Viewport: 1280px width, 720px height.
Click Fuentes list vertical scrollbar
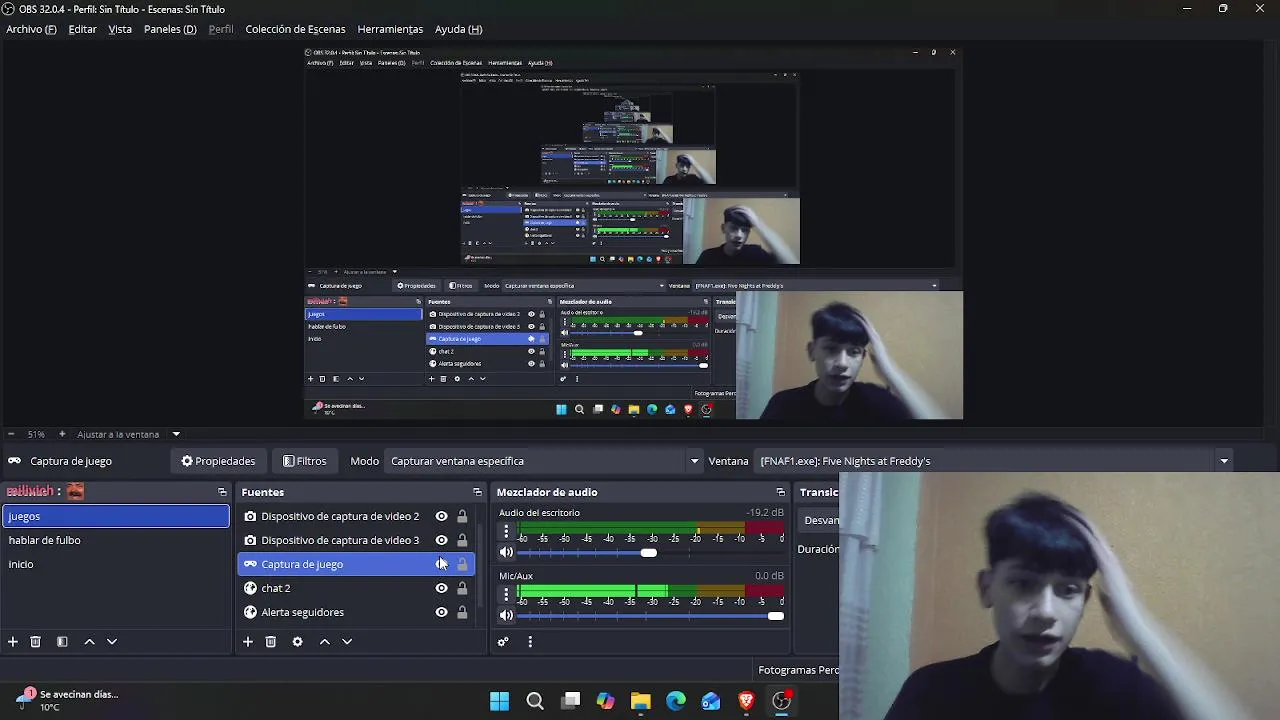(480, 565)
